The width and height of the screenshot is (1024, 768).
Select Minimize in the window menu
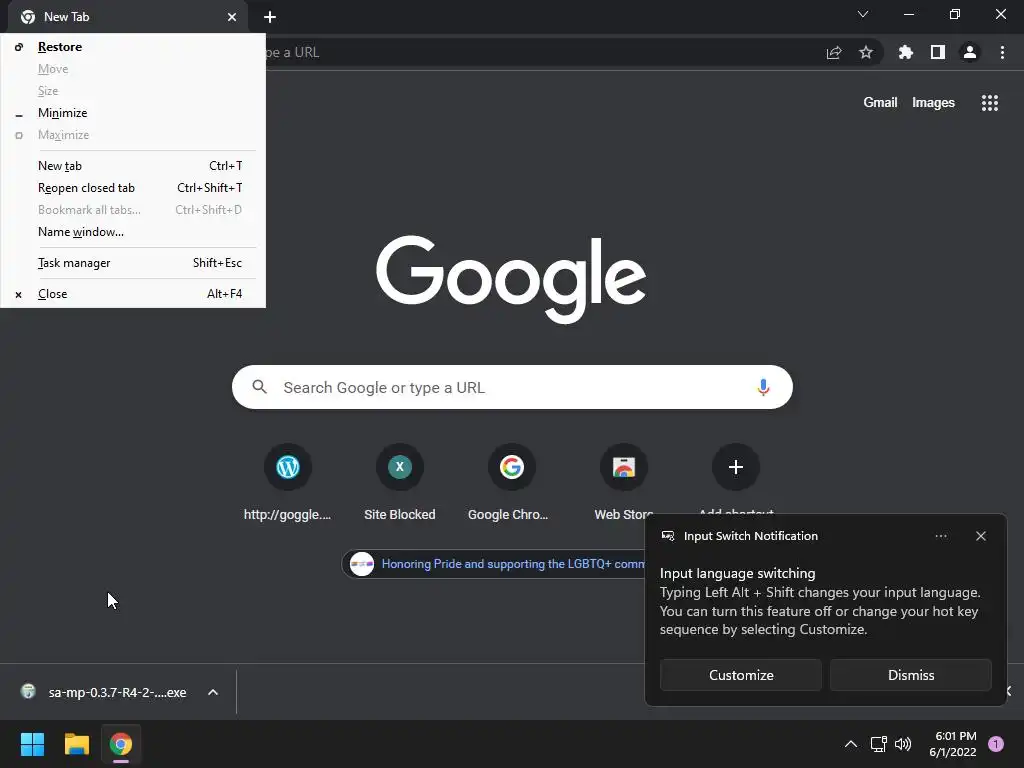coord(133,113)
